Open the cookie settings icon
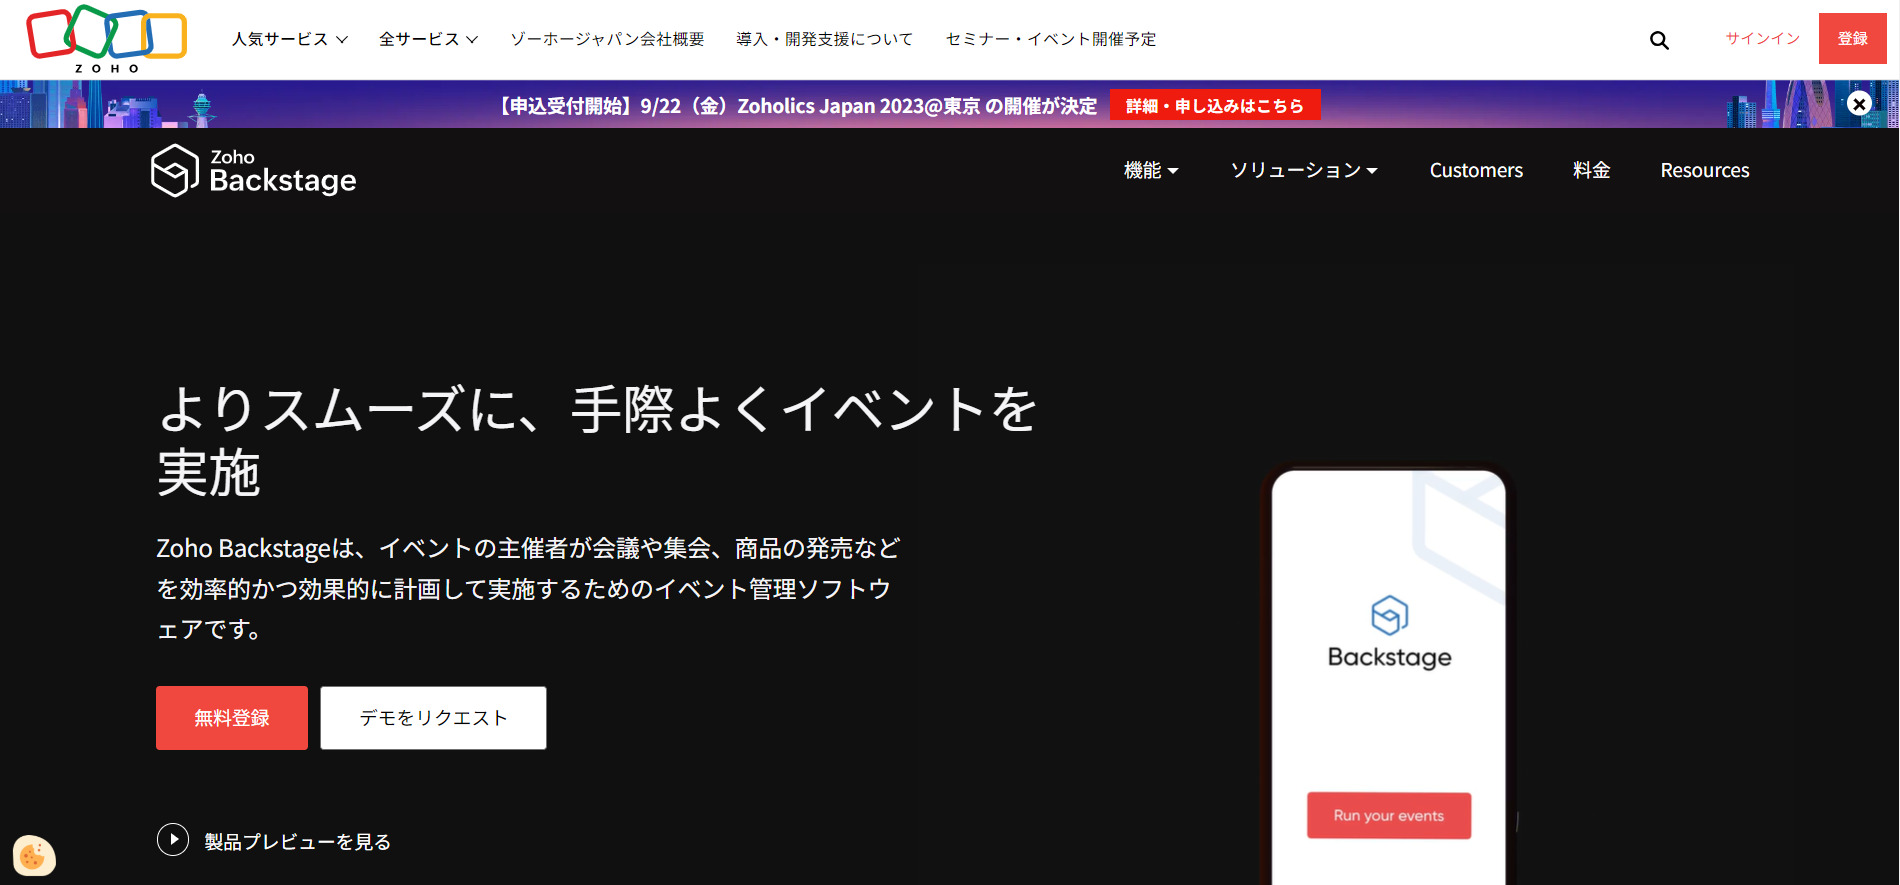The image size is (1900, 885). point(34,856)
